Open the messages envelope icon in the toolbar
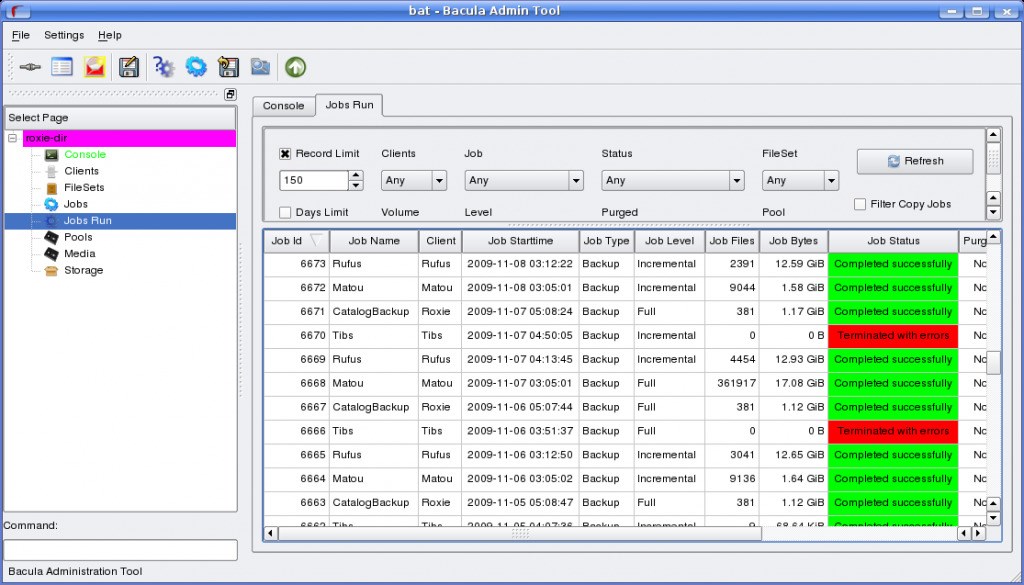This screenshot has height=585, width=1024. coord(95,67)
